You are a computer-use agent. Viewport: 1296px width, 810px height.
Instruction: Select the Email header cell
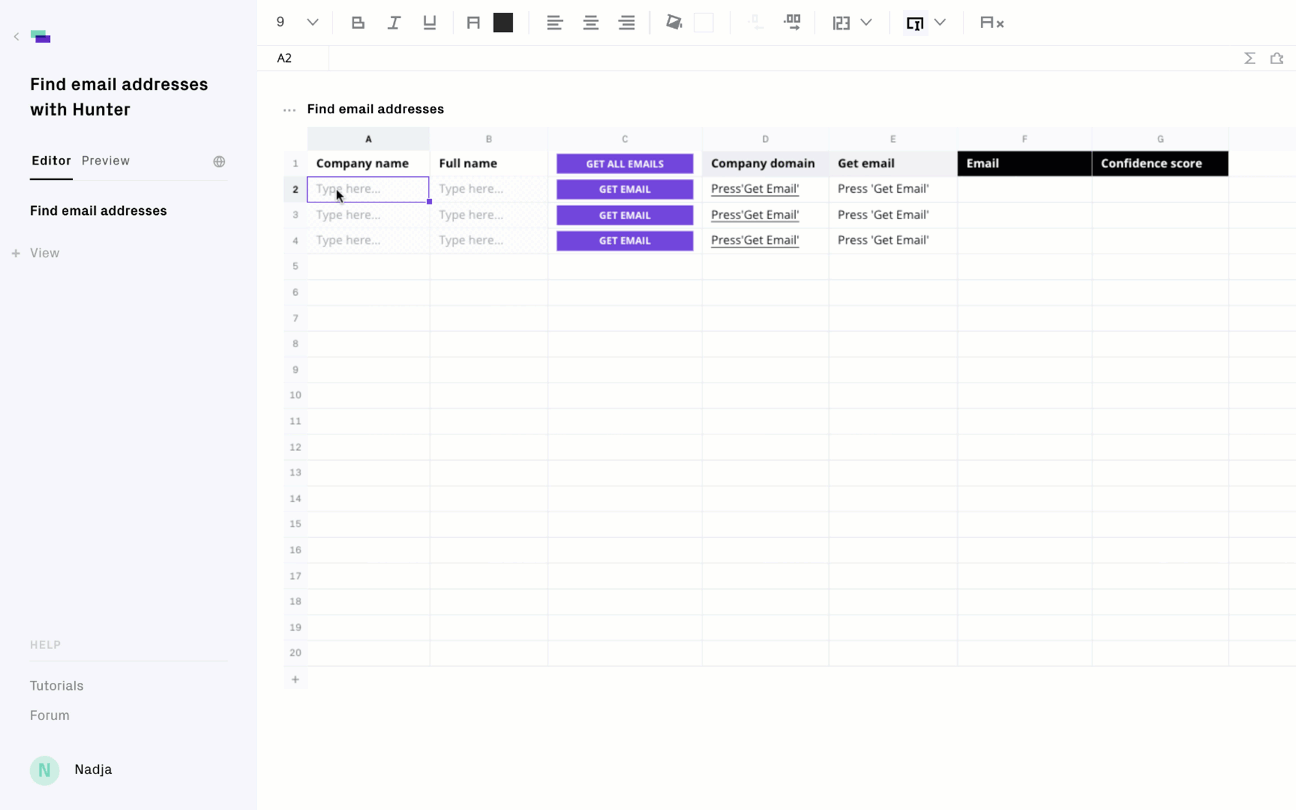[x=1024, y=164]
